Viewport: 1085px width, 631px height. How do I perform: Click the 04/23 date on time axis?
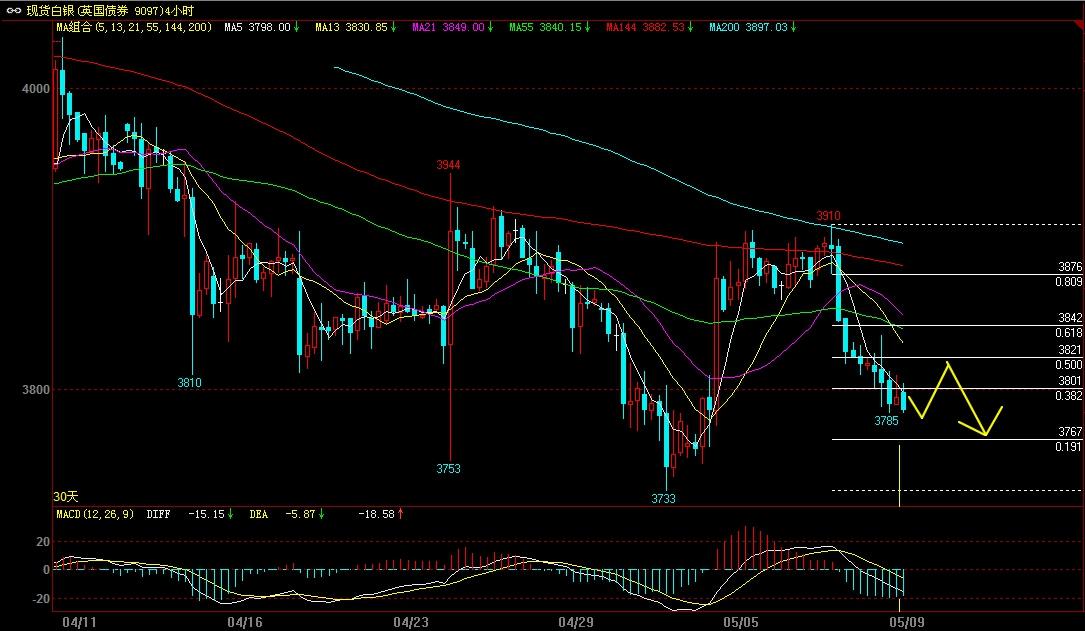tap(412, 621)
